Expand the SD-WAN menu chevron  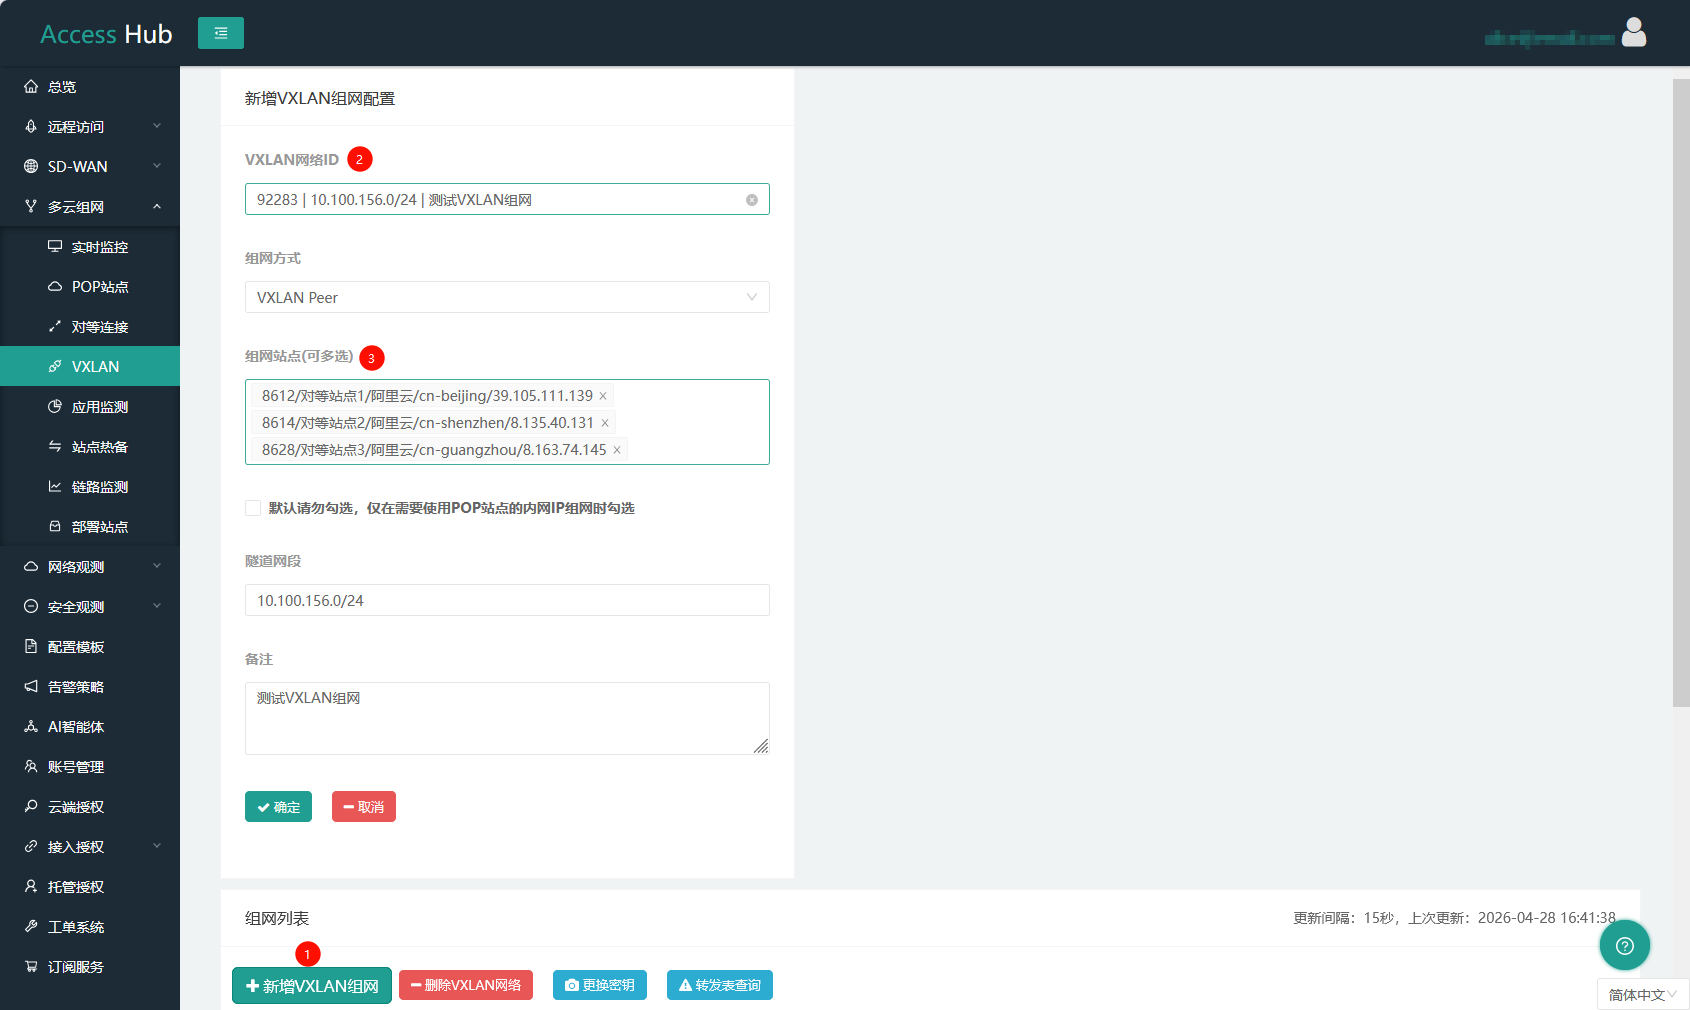pos(157,166)
